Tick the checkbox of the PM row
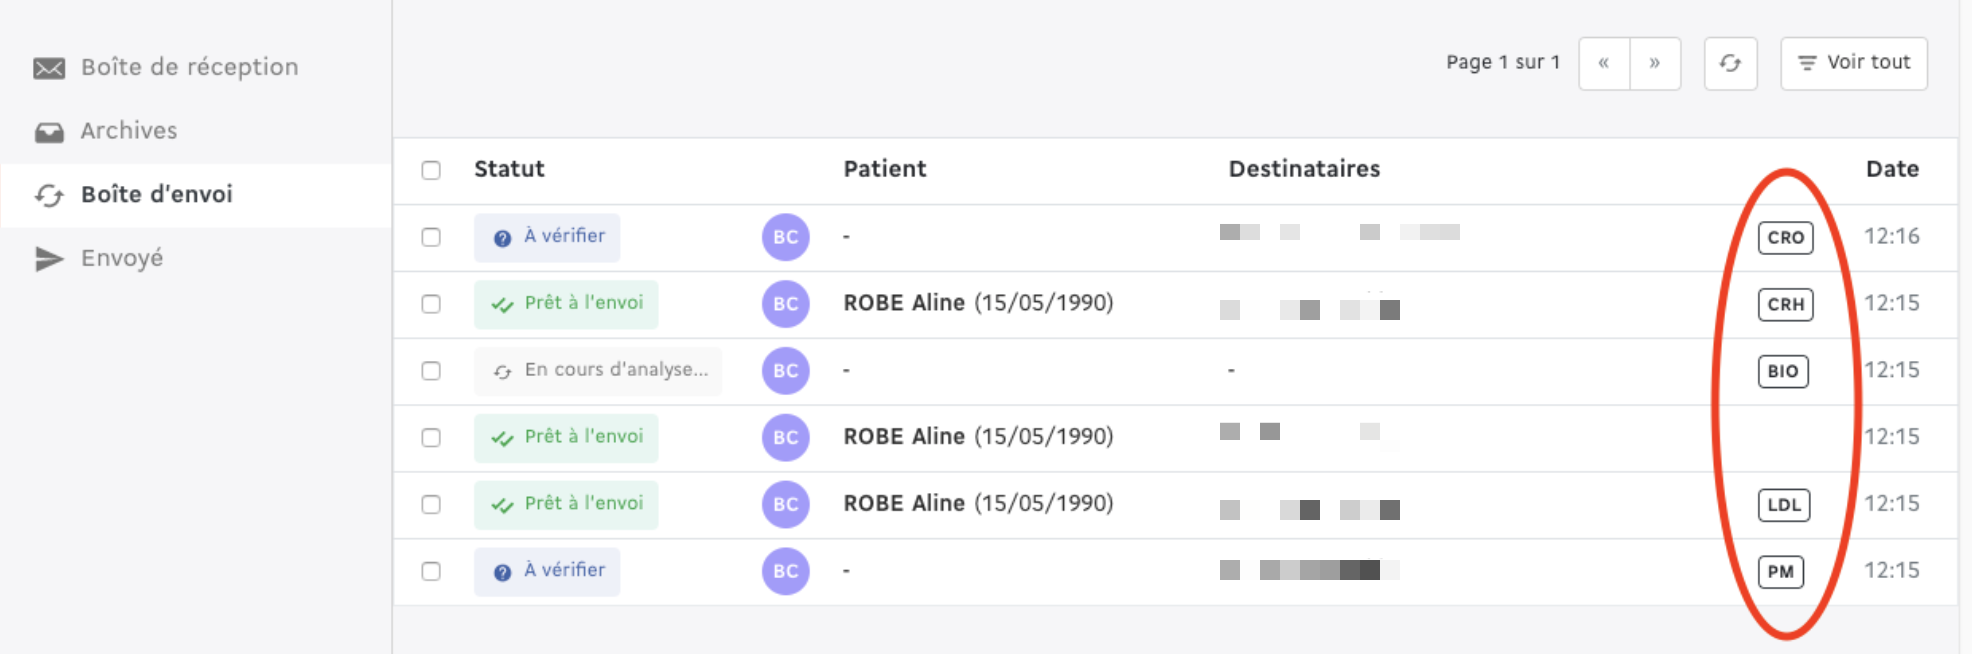This screenshot has width=1972, height=654. pyautogui.click(x=431, y=571)
